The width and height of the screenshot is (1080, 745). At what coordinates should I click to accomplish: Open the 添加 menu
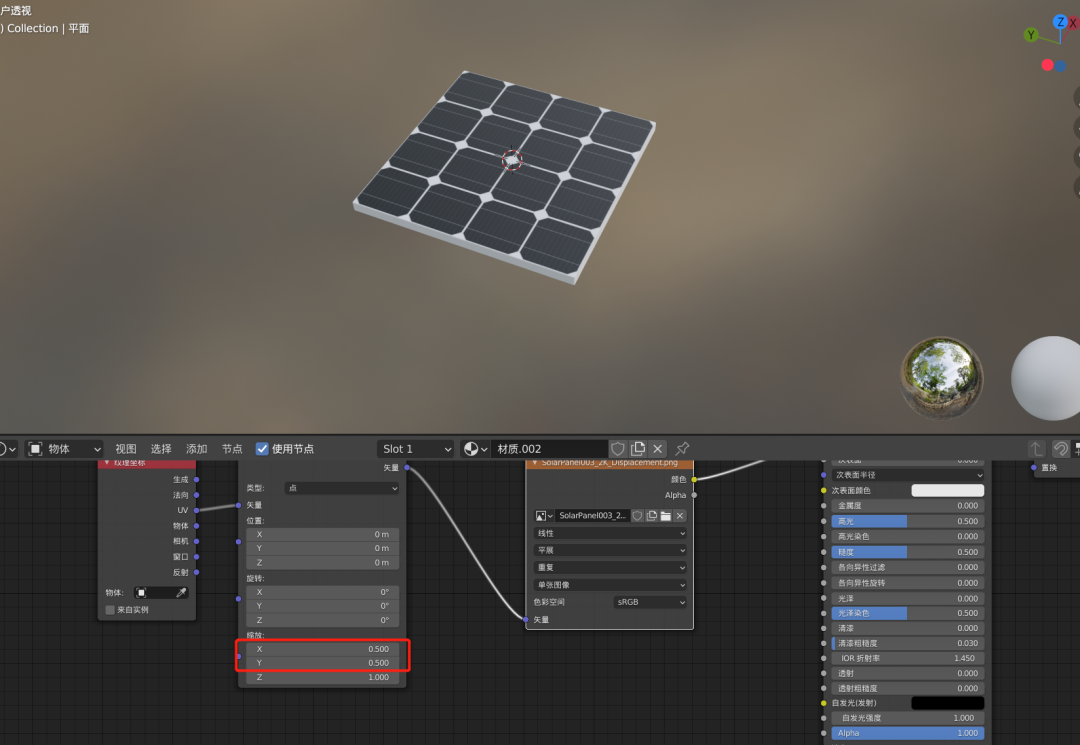(196, 449)
